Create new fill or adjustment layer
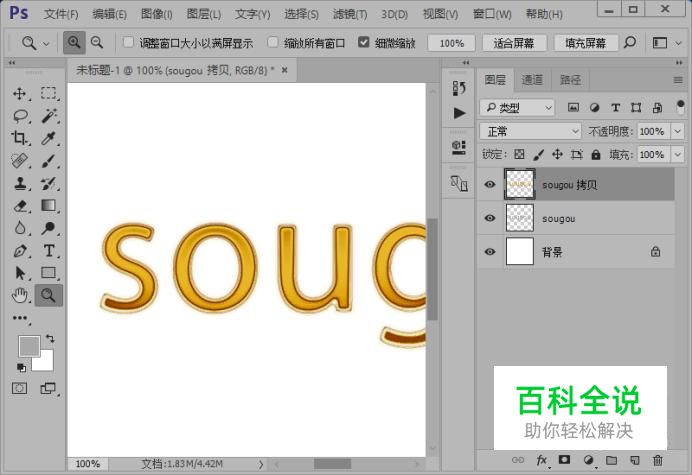The width and height of the screenshot is (692, 475). (x=588, y=460)
